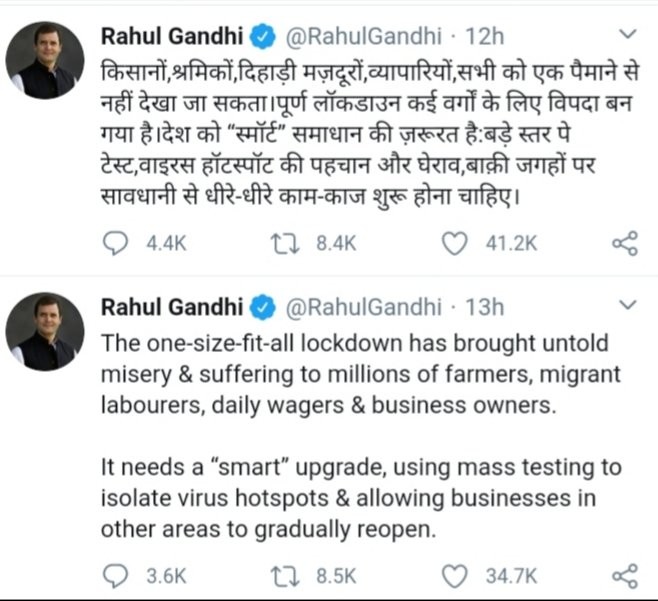Open Rahul Gandhi's profile photo on second tweet
658x601 pixels.
pos(45,332)
